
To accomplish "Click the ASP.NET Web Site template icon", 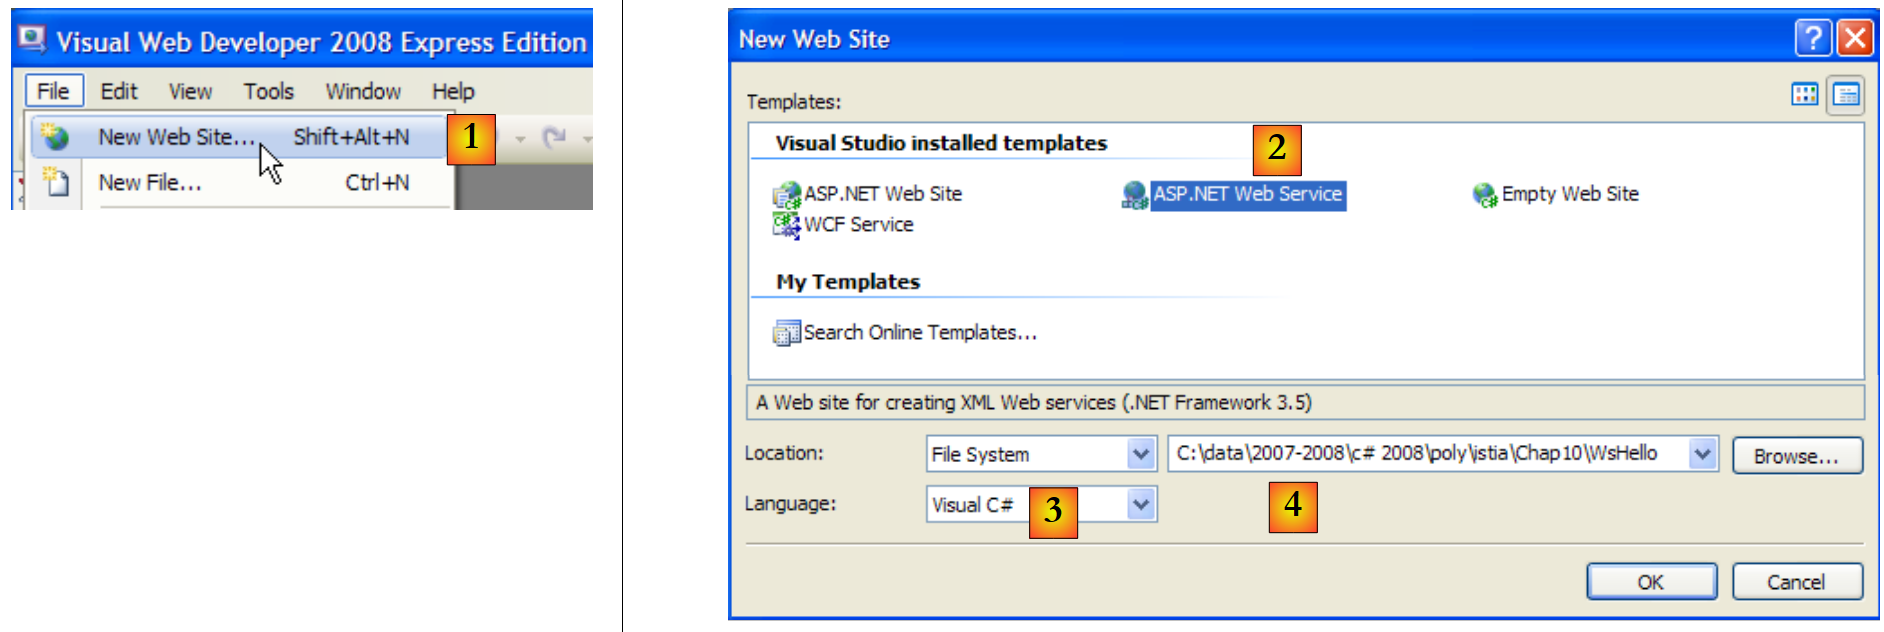I will tap(786, 194).
